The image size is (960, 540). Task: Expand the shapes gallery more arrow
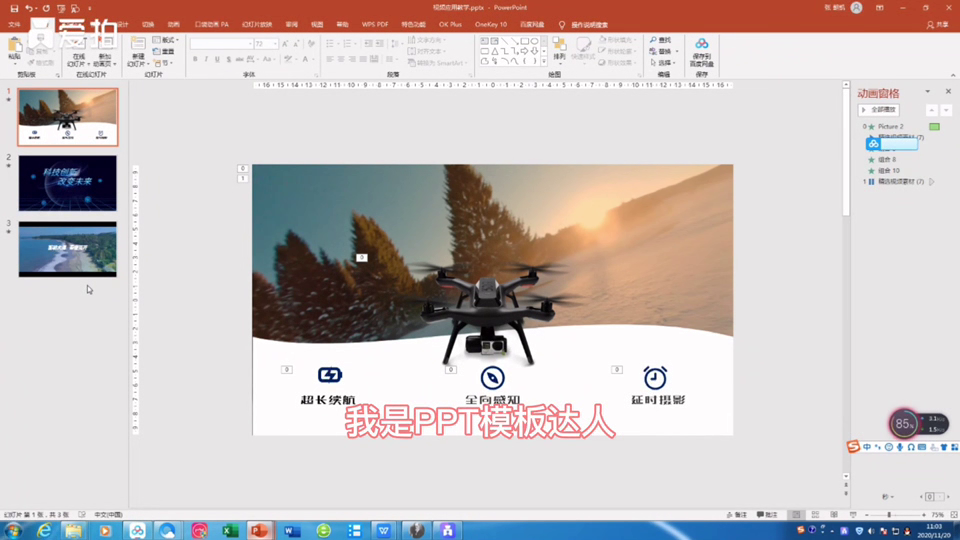click(544, 61)
